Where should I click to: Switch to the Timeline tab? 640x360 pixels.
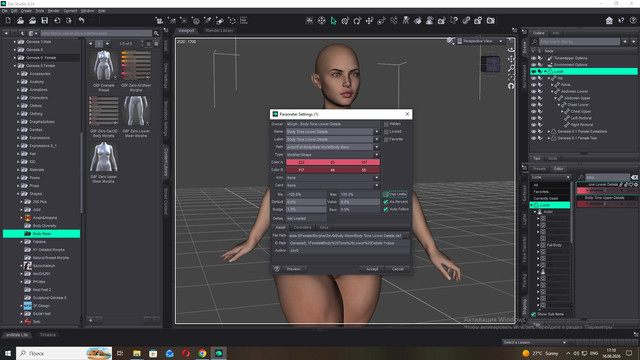tap(48, 335)
